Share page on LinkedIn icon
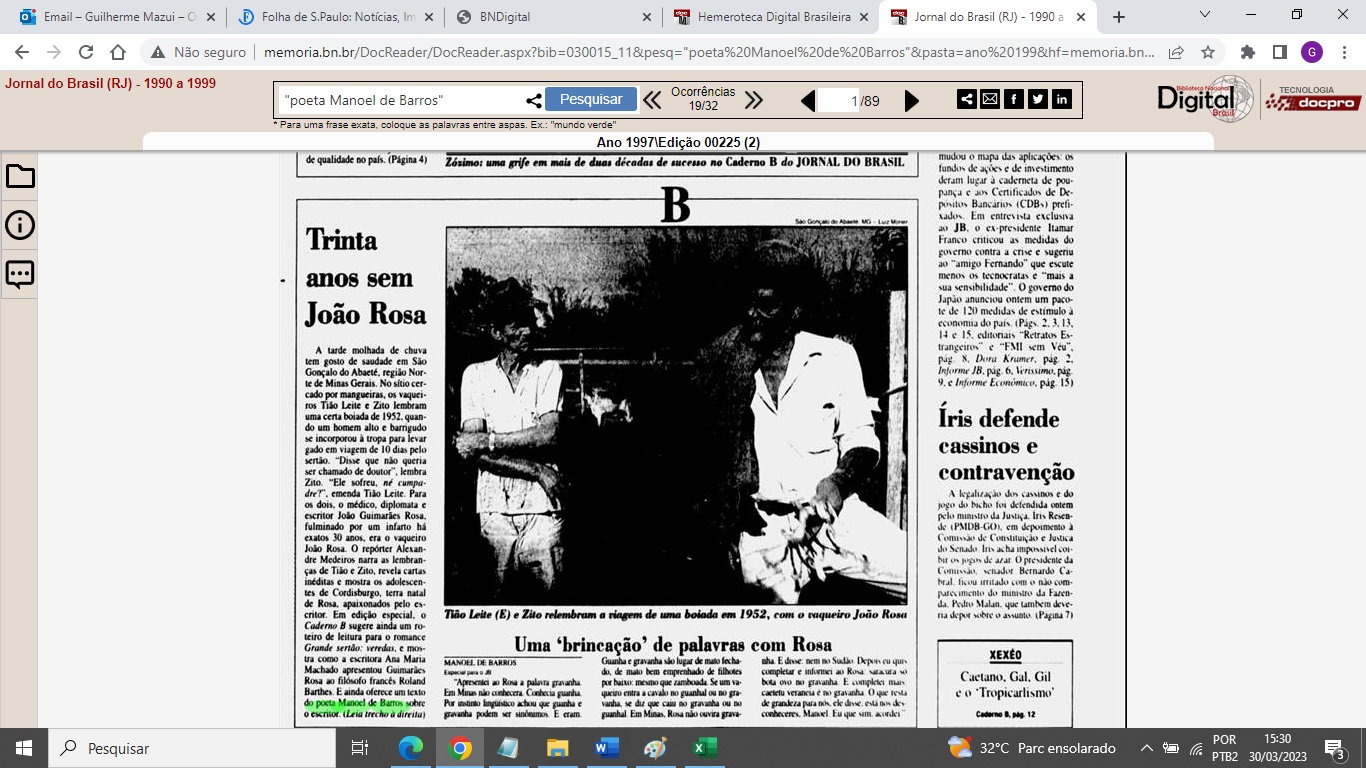The width and height of the screenshot is (1366, 768). coord(1062,99)
